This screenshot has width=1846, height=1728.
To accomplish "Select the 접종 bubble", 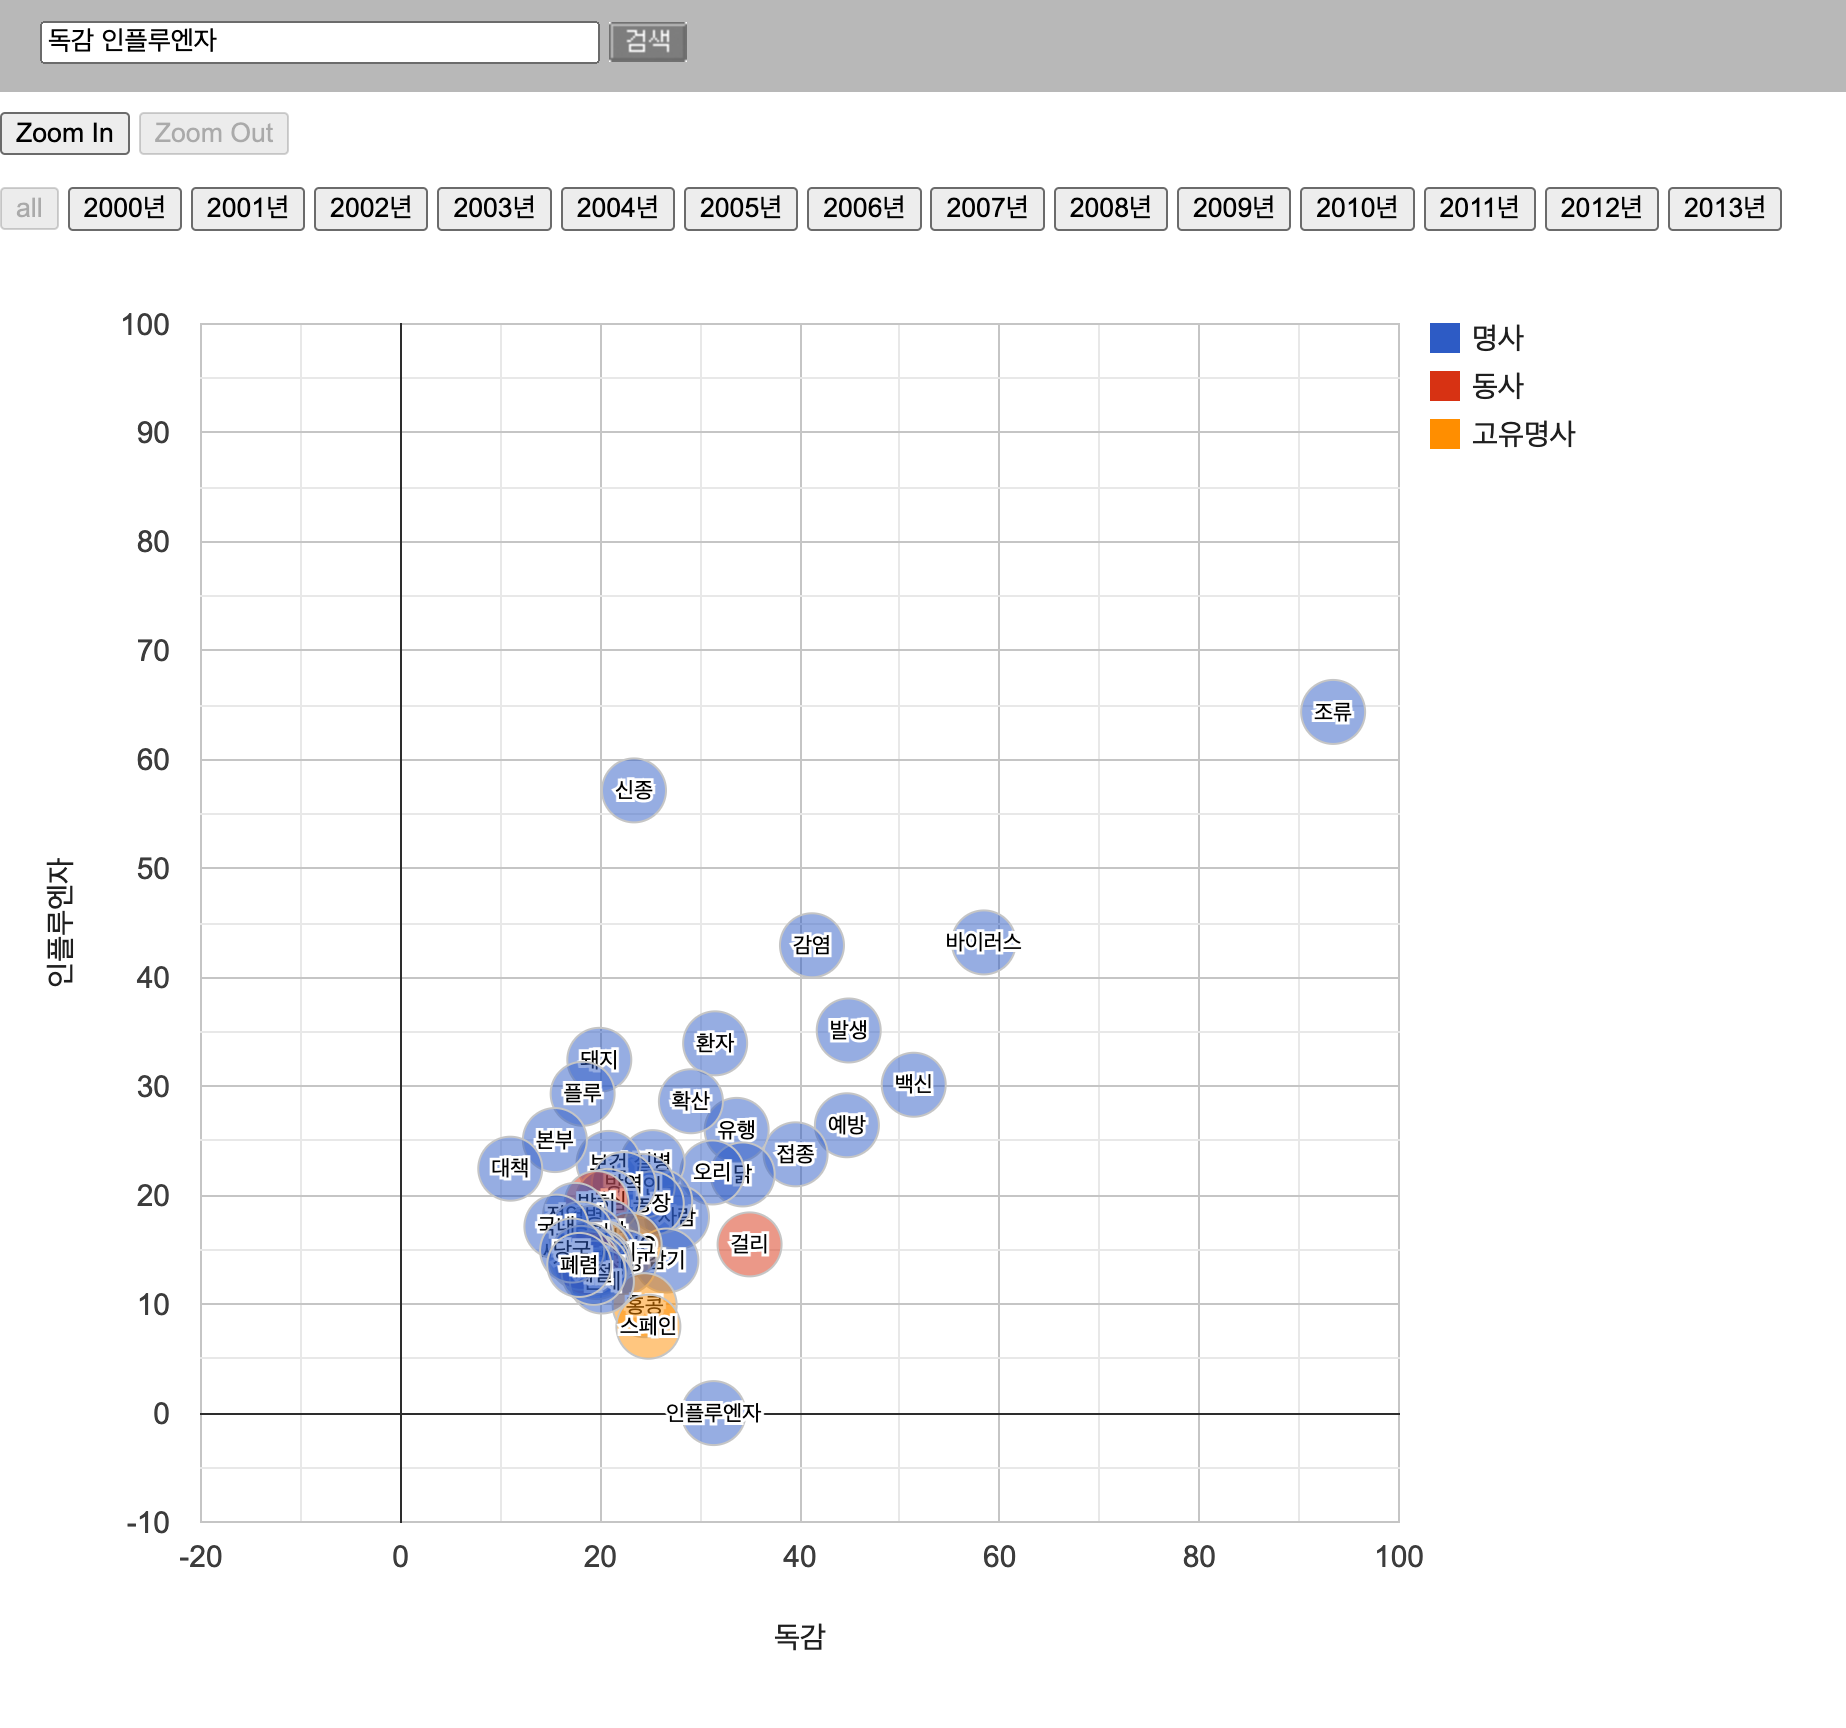I will [796, 1154].
